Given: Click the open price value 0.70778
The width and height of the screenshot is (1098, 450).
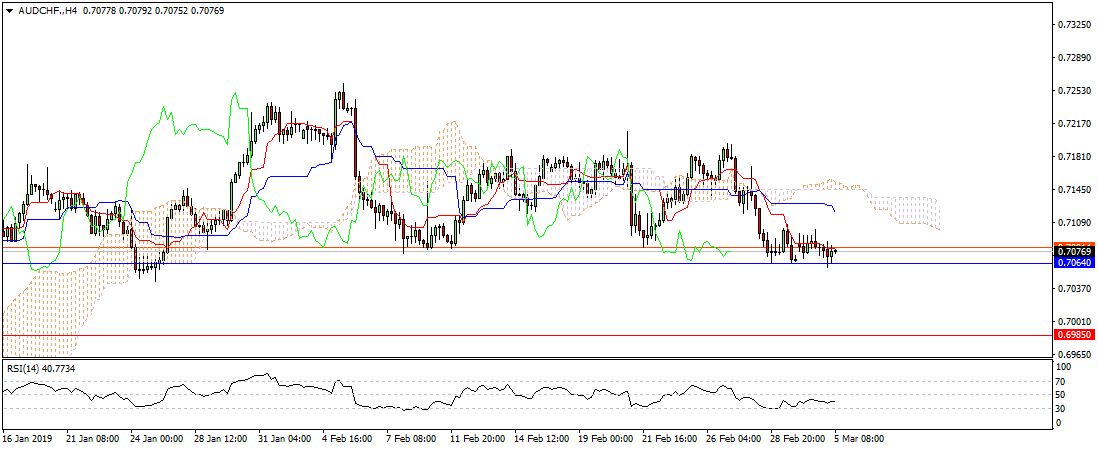Looking at the screenshot, I should (100, 9).
